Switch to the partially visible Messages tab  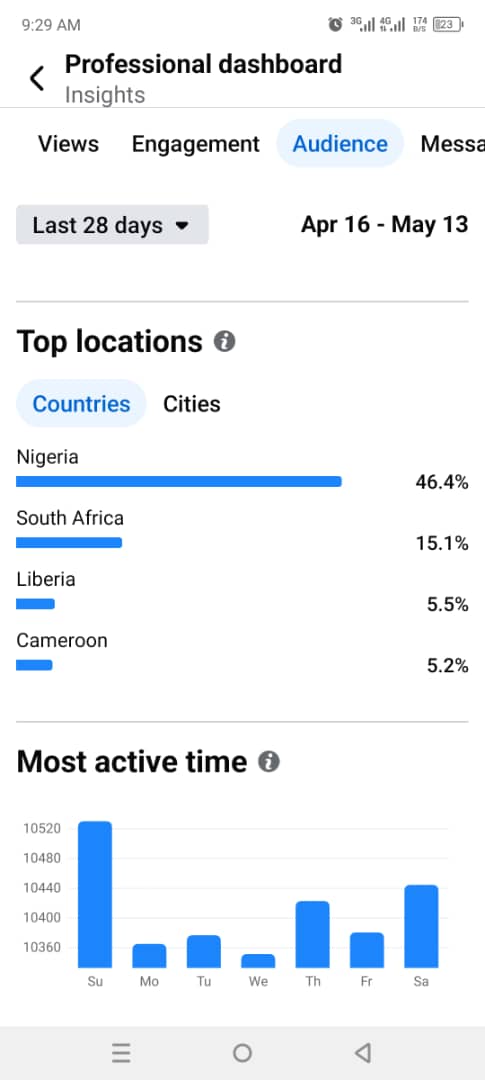click(x=453, y=144)
